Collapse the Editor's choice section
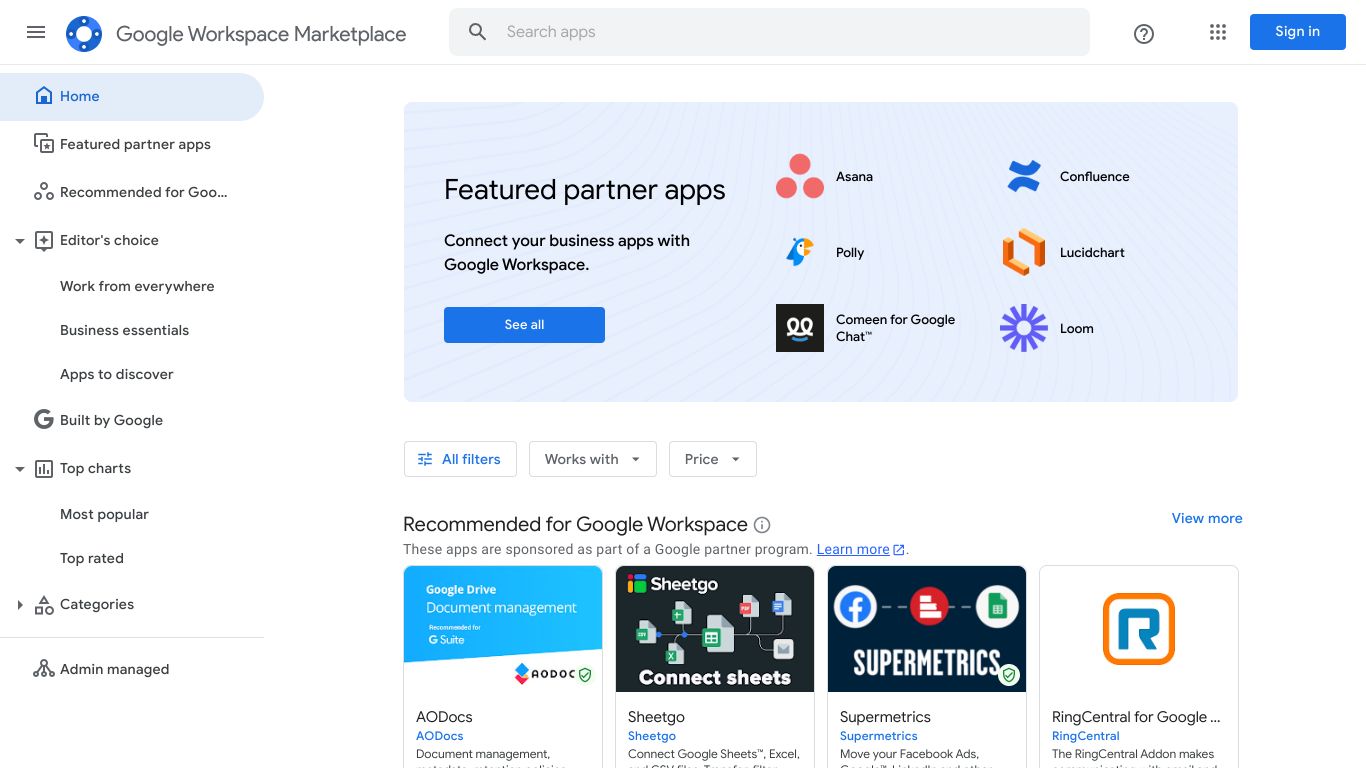This screenshot has height=768, width=1366. (x=19, y=241)
